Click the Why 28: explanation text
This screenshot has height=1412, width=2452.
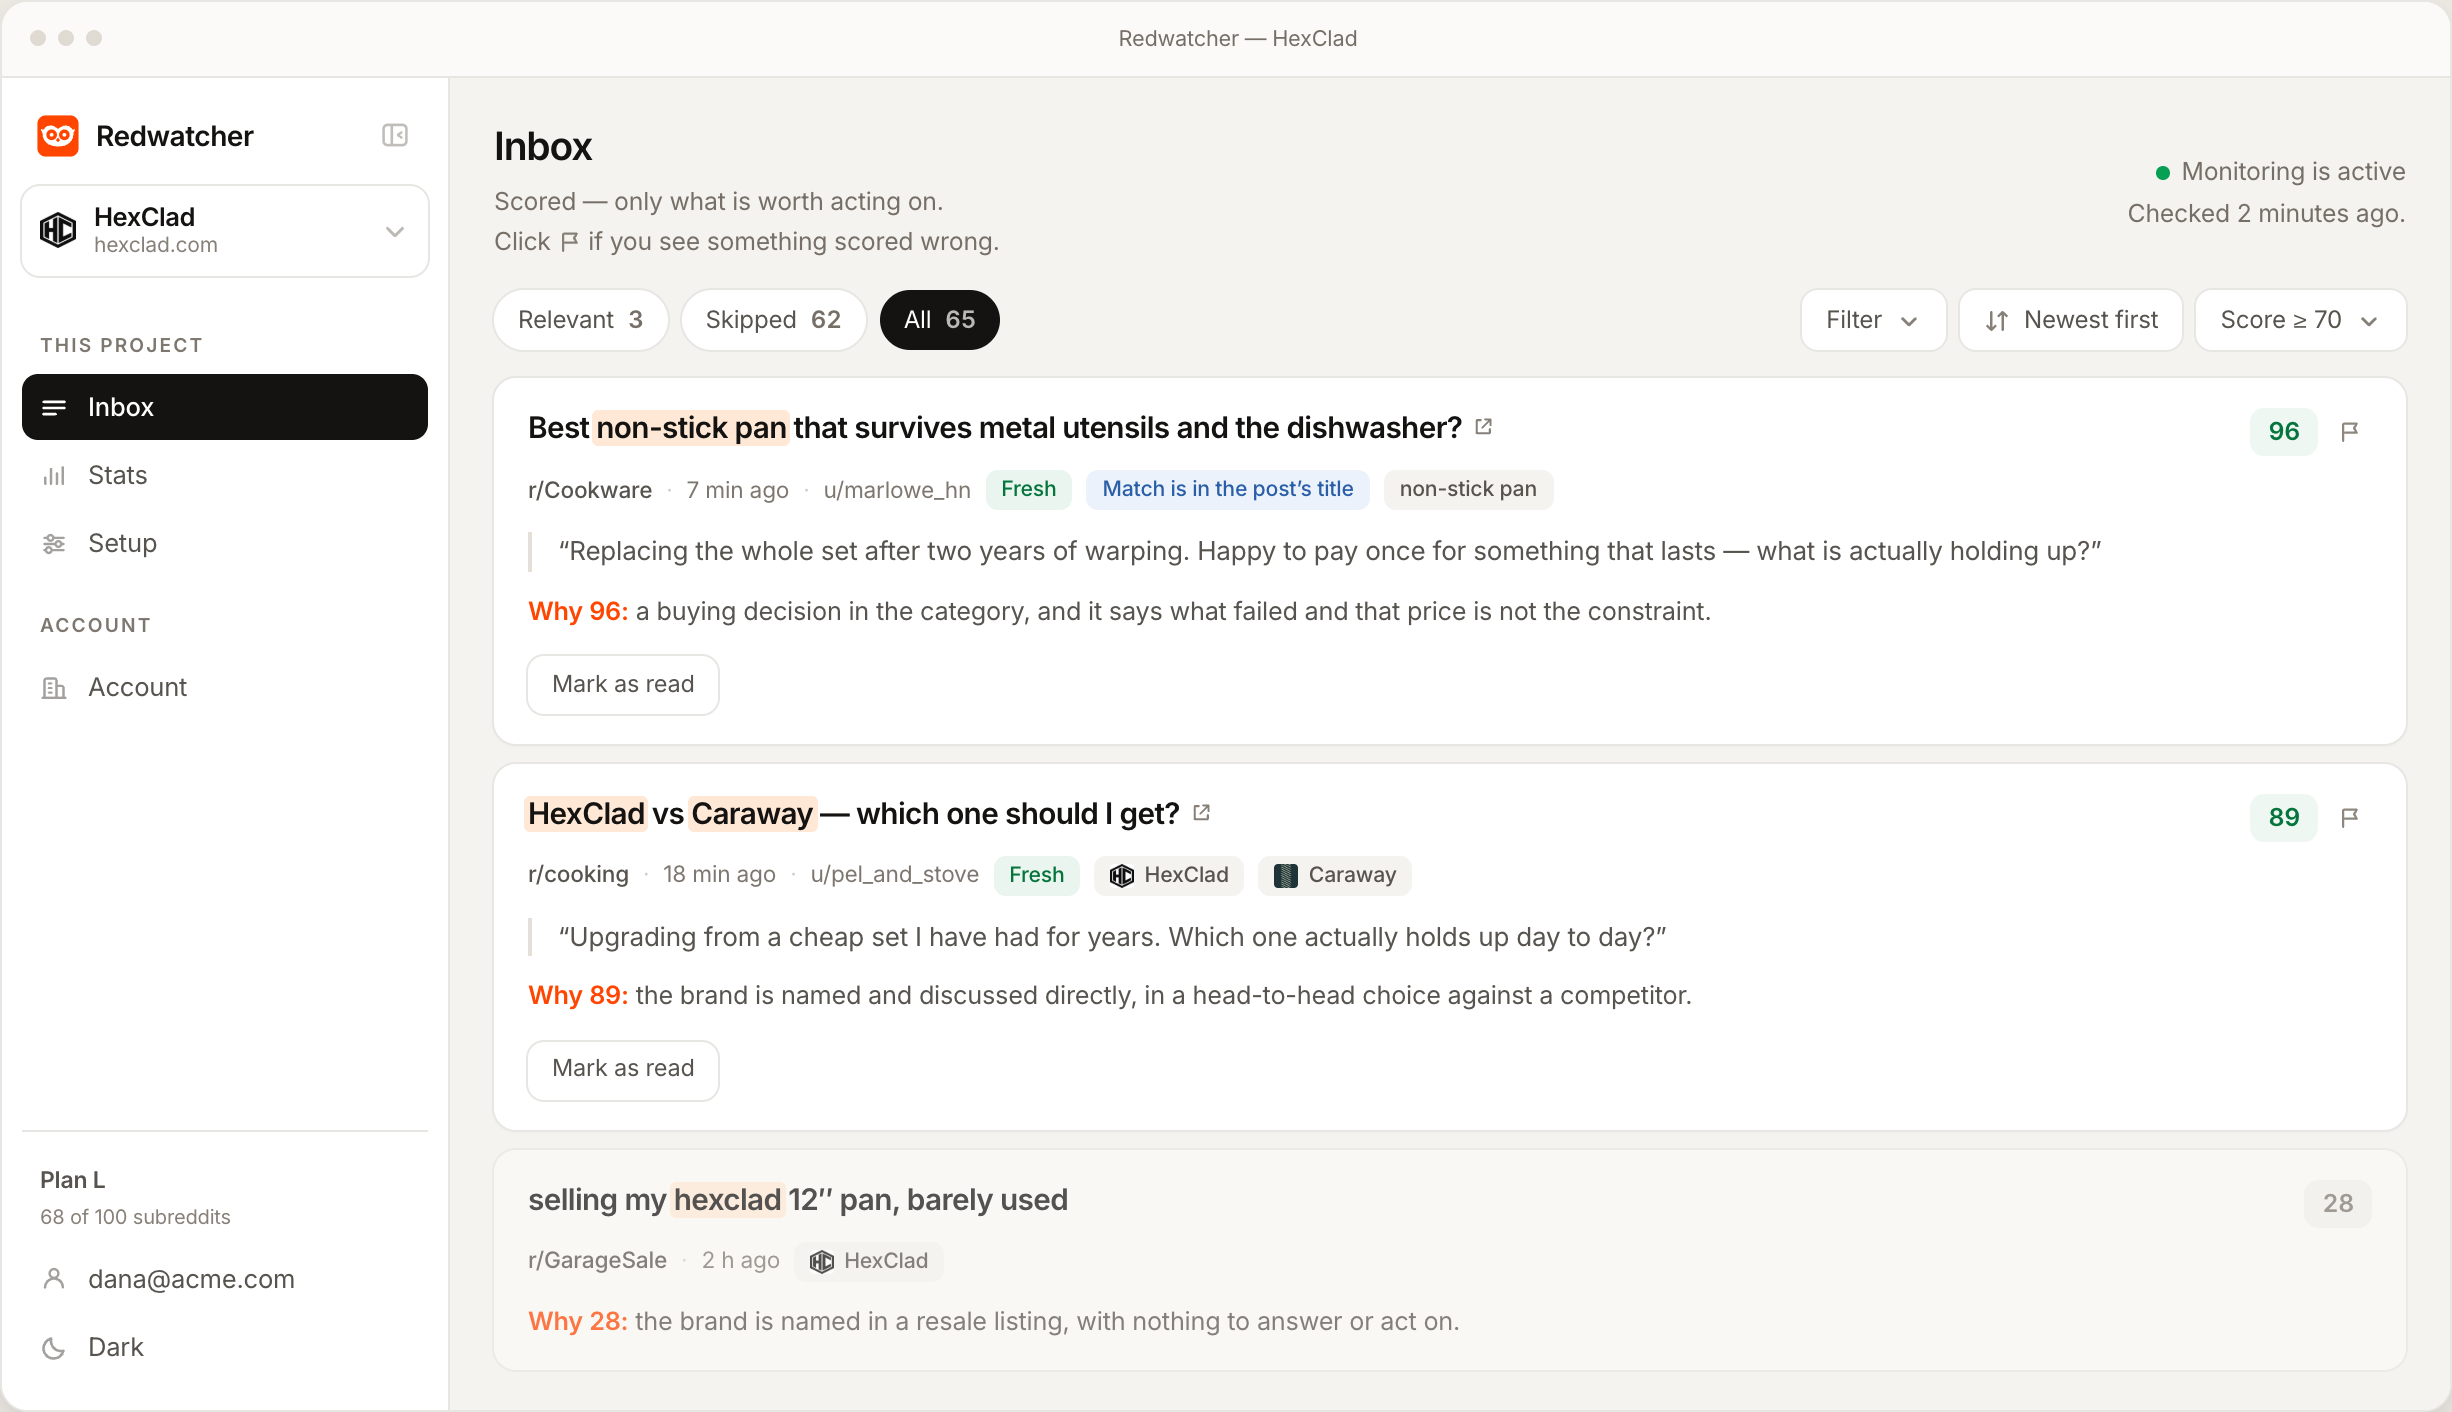(994, 1321)
